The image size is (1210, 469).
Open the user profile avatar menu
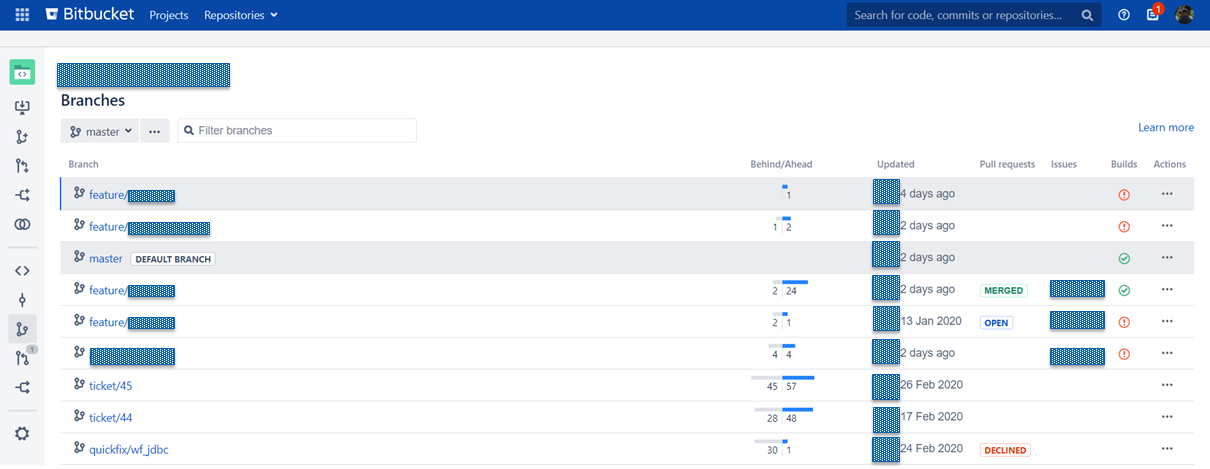[x=1184, y=15]
